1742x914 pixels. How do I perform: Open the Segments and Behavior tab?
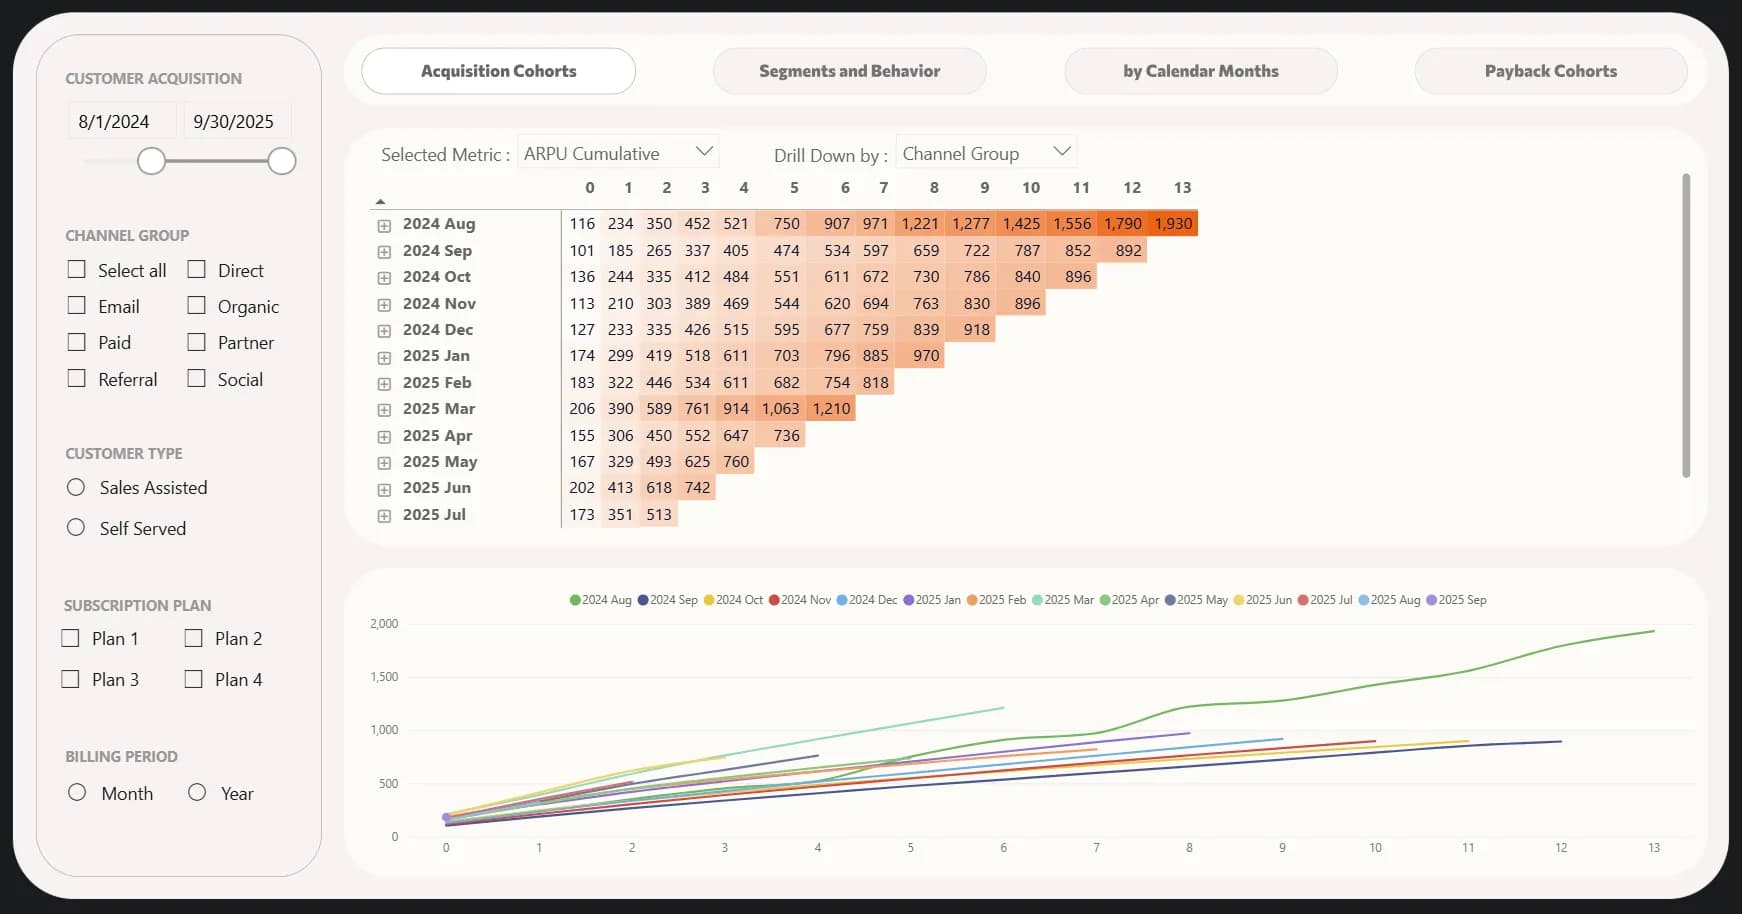(x=849, y=71)
